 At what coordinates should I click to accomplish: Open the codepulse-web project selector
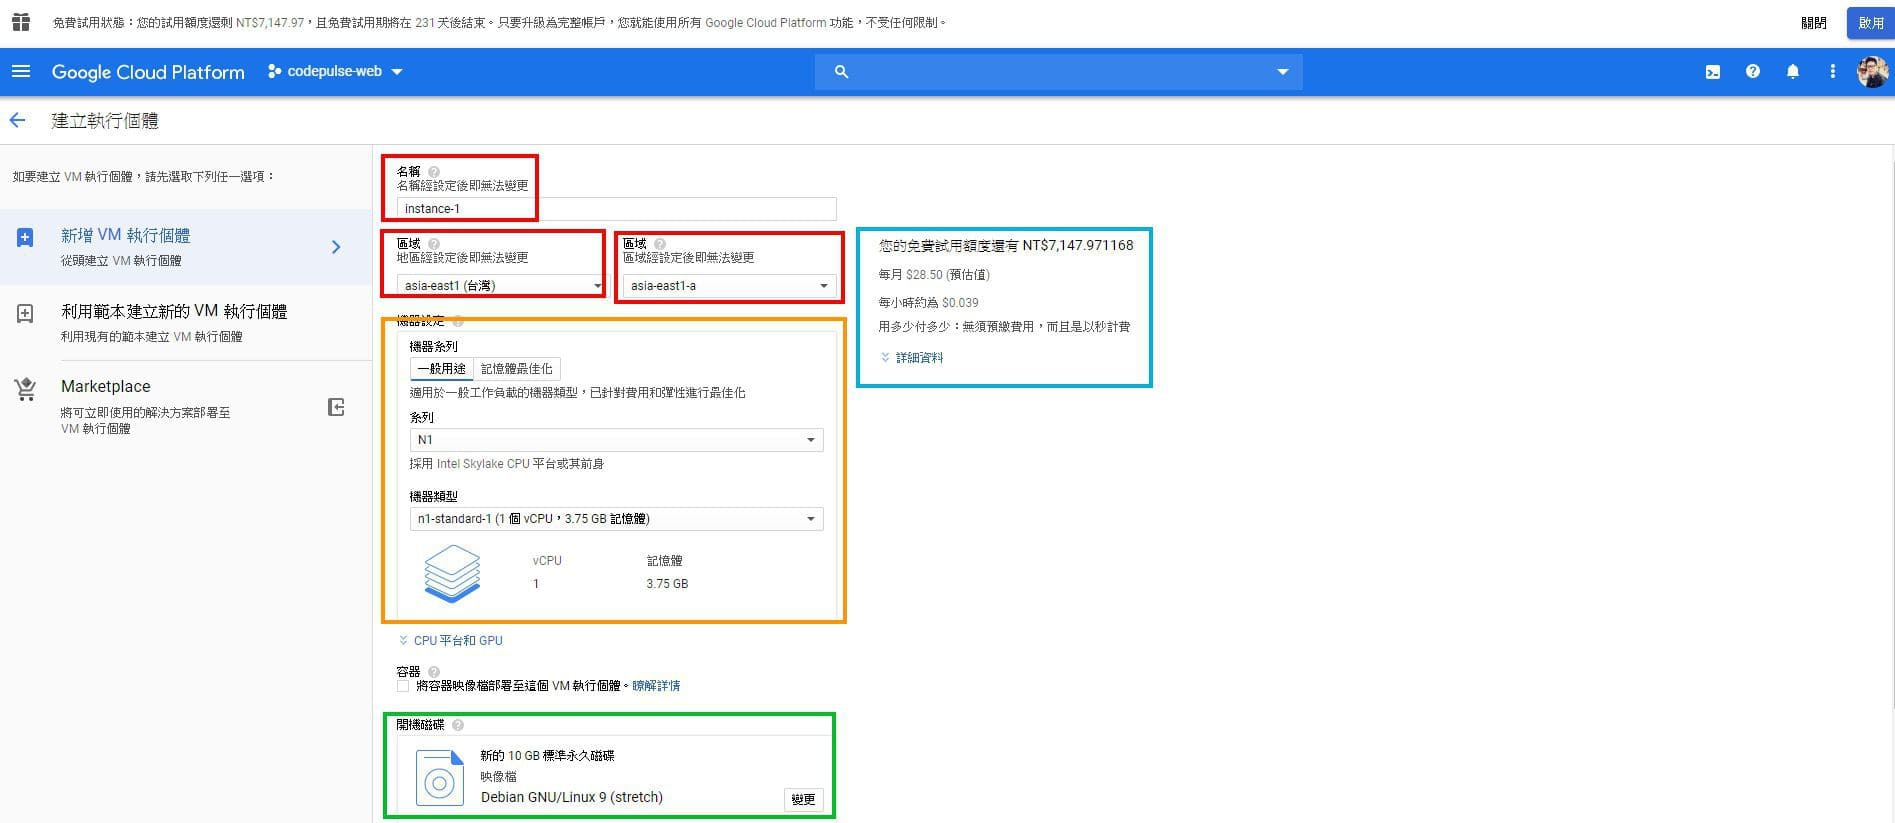click(335, 72)
